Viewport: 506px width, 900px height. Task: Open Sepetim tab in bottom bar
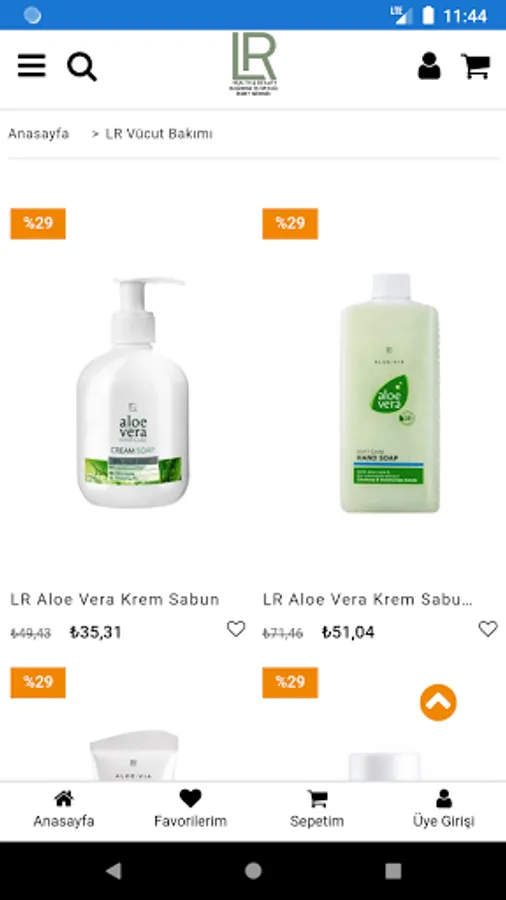[317, 809]
